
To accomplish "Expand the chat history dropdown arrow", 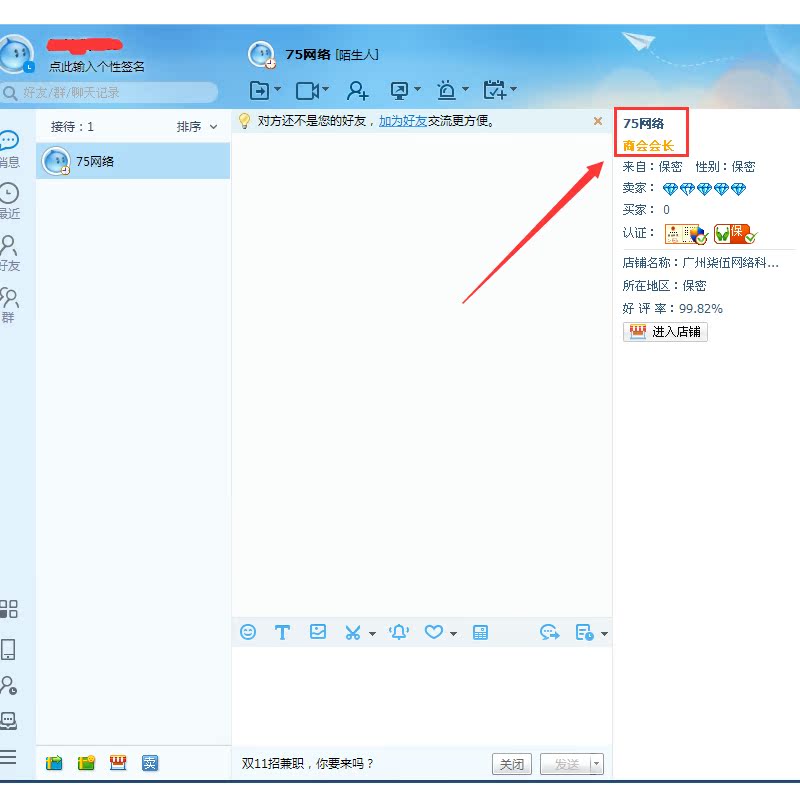I will click(x=604, y=634).
